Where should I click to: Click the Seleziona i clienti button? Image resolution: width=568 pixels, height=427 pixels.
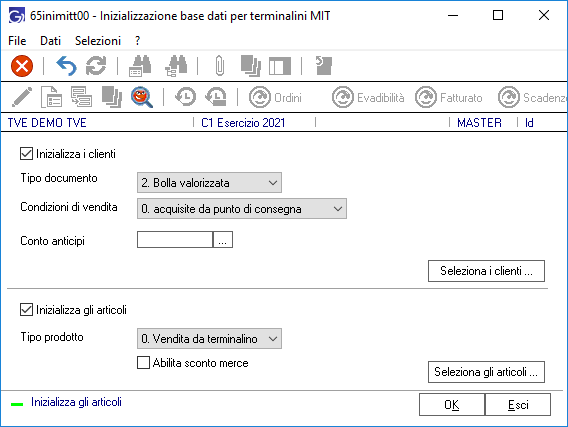[x=486, y=271]
